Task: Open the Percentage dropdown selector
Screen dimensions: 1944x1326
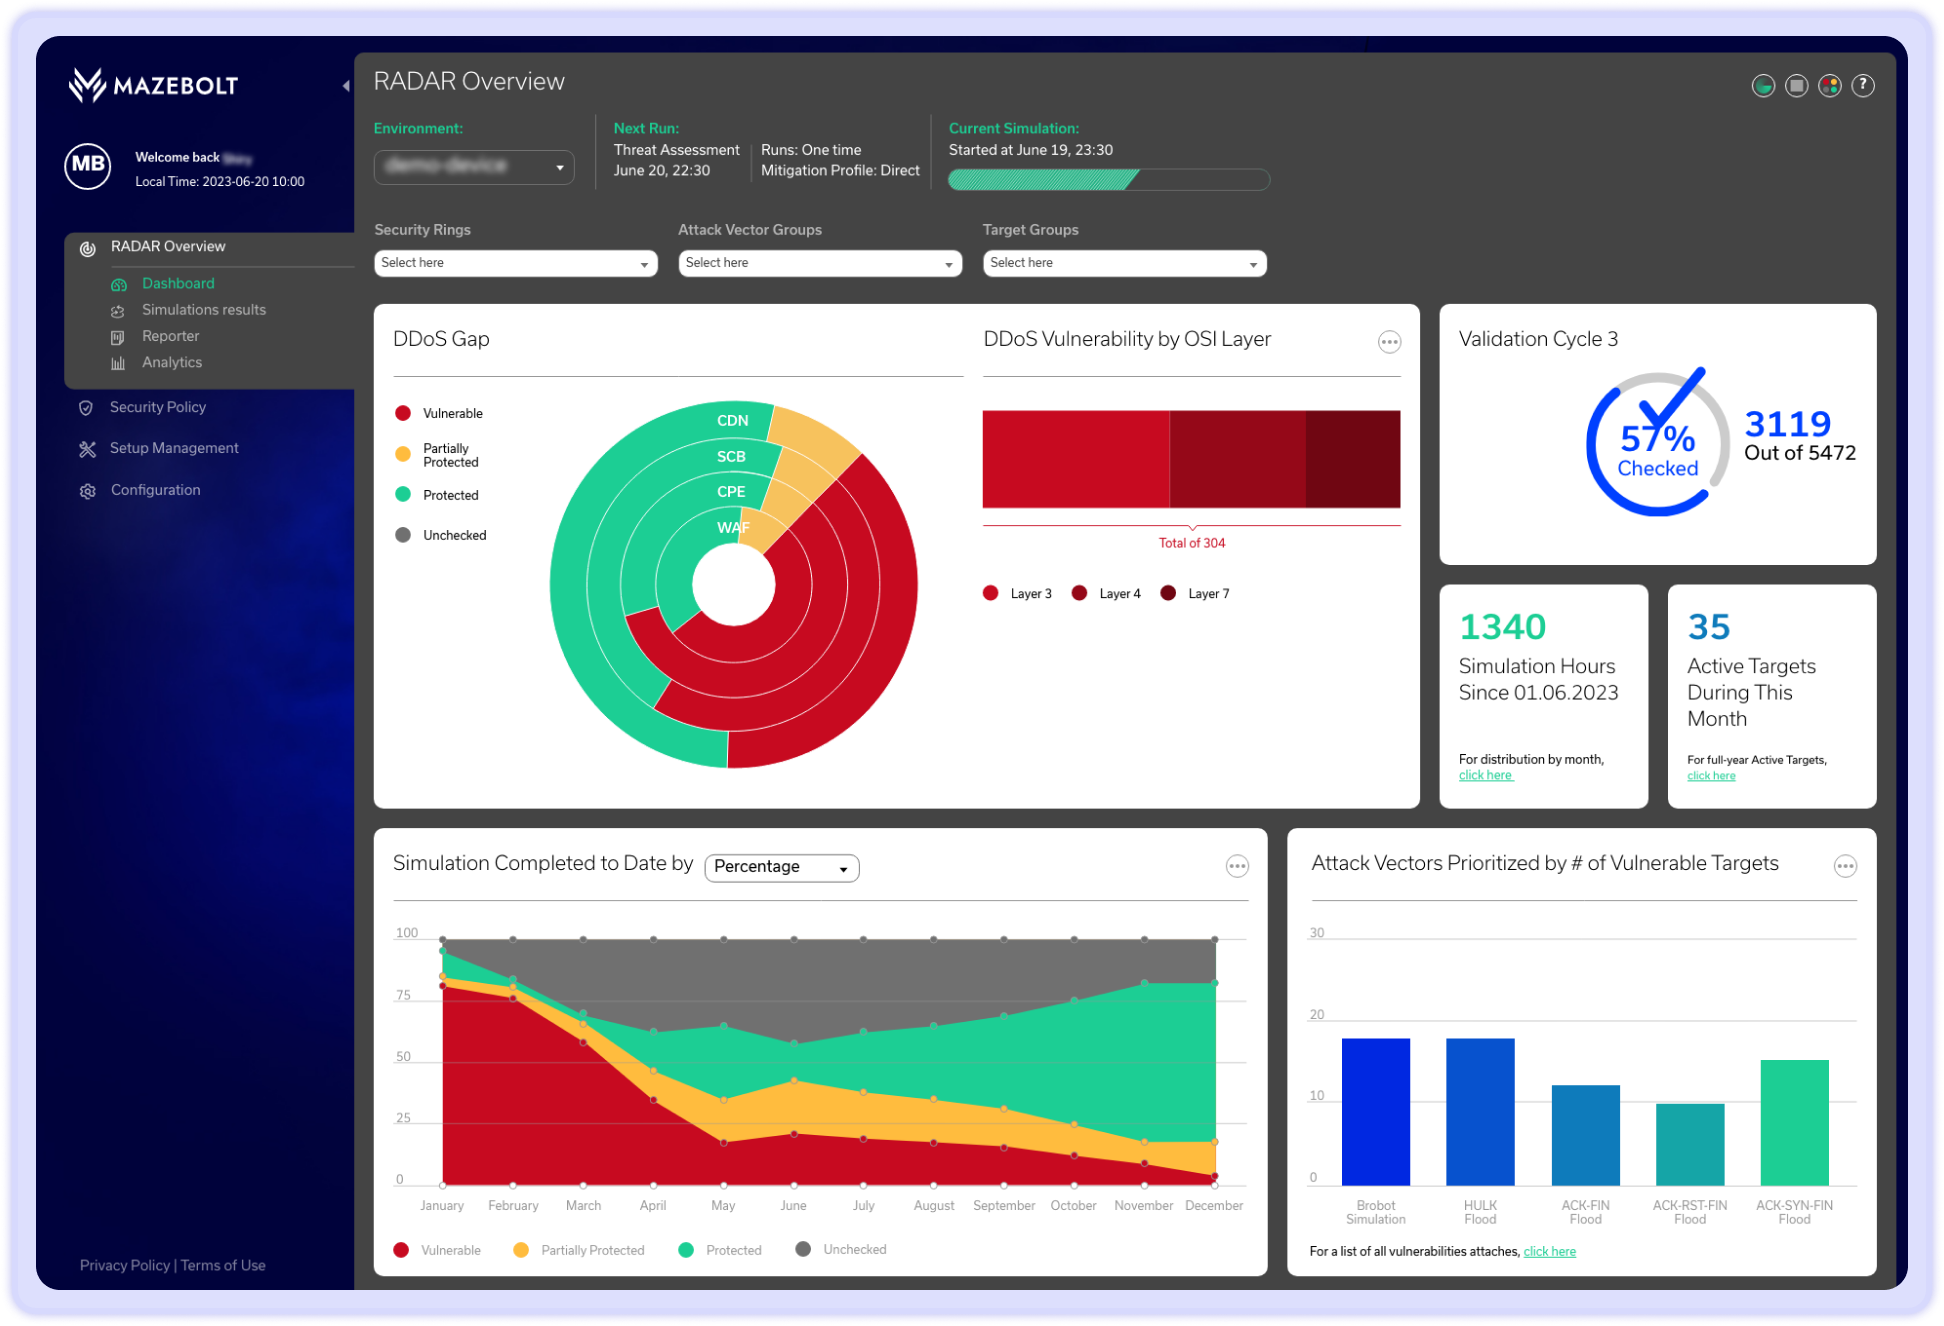Action: pyautogui.click(x=781, y=867)
